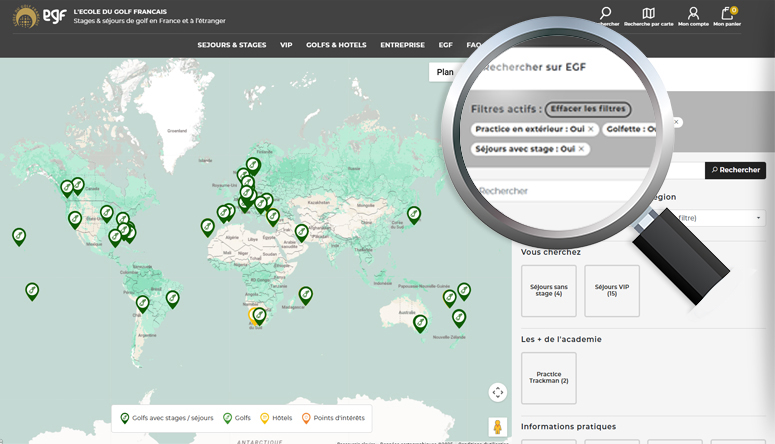
Task: Open Mon compte user icon
Action: [x=693, y=13]
